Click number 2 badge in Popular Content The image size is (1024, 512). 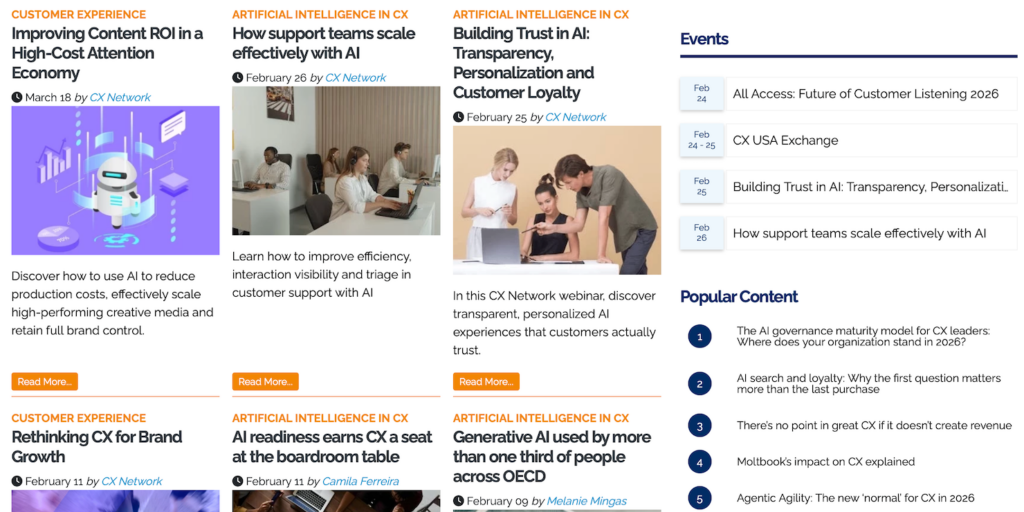[699, 384]
